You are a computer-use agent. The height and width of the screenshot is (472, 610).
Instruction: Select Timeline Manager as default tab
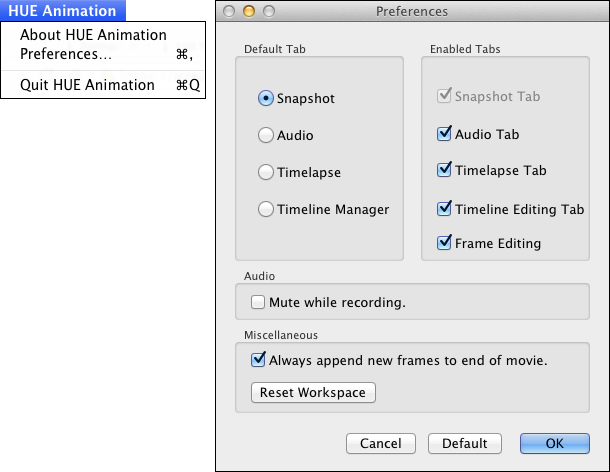click(266, 209)
